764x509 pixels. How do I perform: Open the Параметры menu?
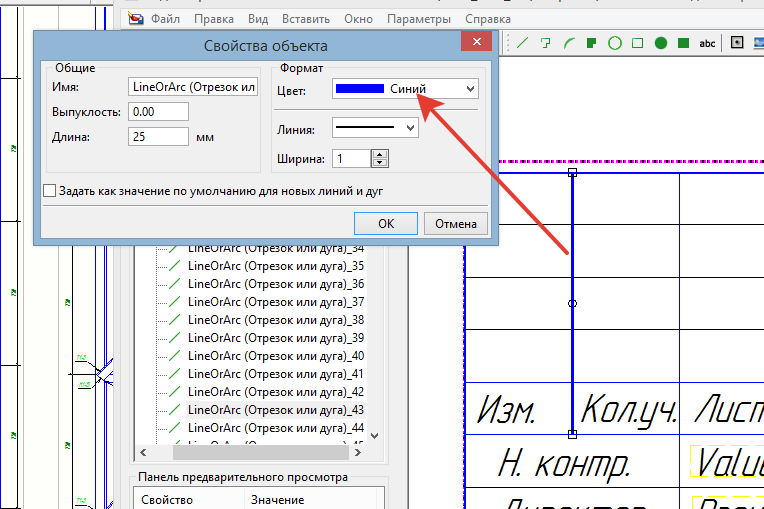[x=418, y=19]
